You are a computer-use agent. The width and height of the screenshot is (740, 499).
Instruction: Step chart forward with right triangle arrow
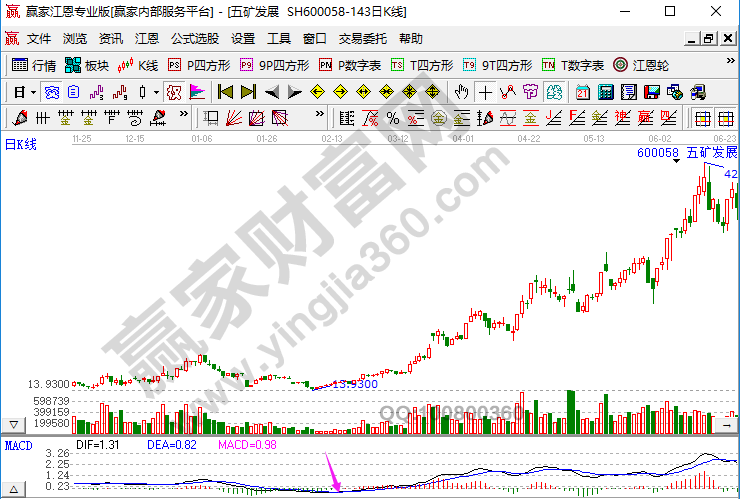(294, 92)
